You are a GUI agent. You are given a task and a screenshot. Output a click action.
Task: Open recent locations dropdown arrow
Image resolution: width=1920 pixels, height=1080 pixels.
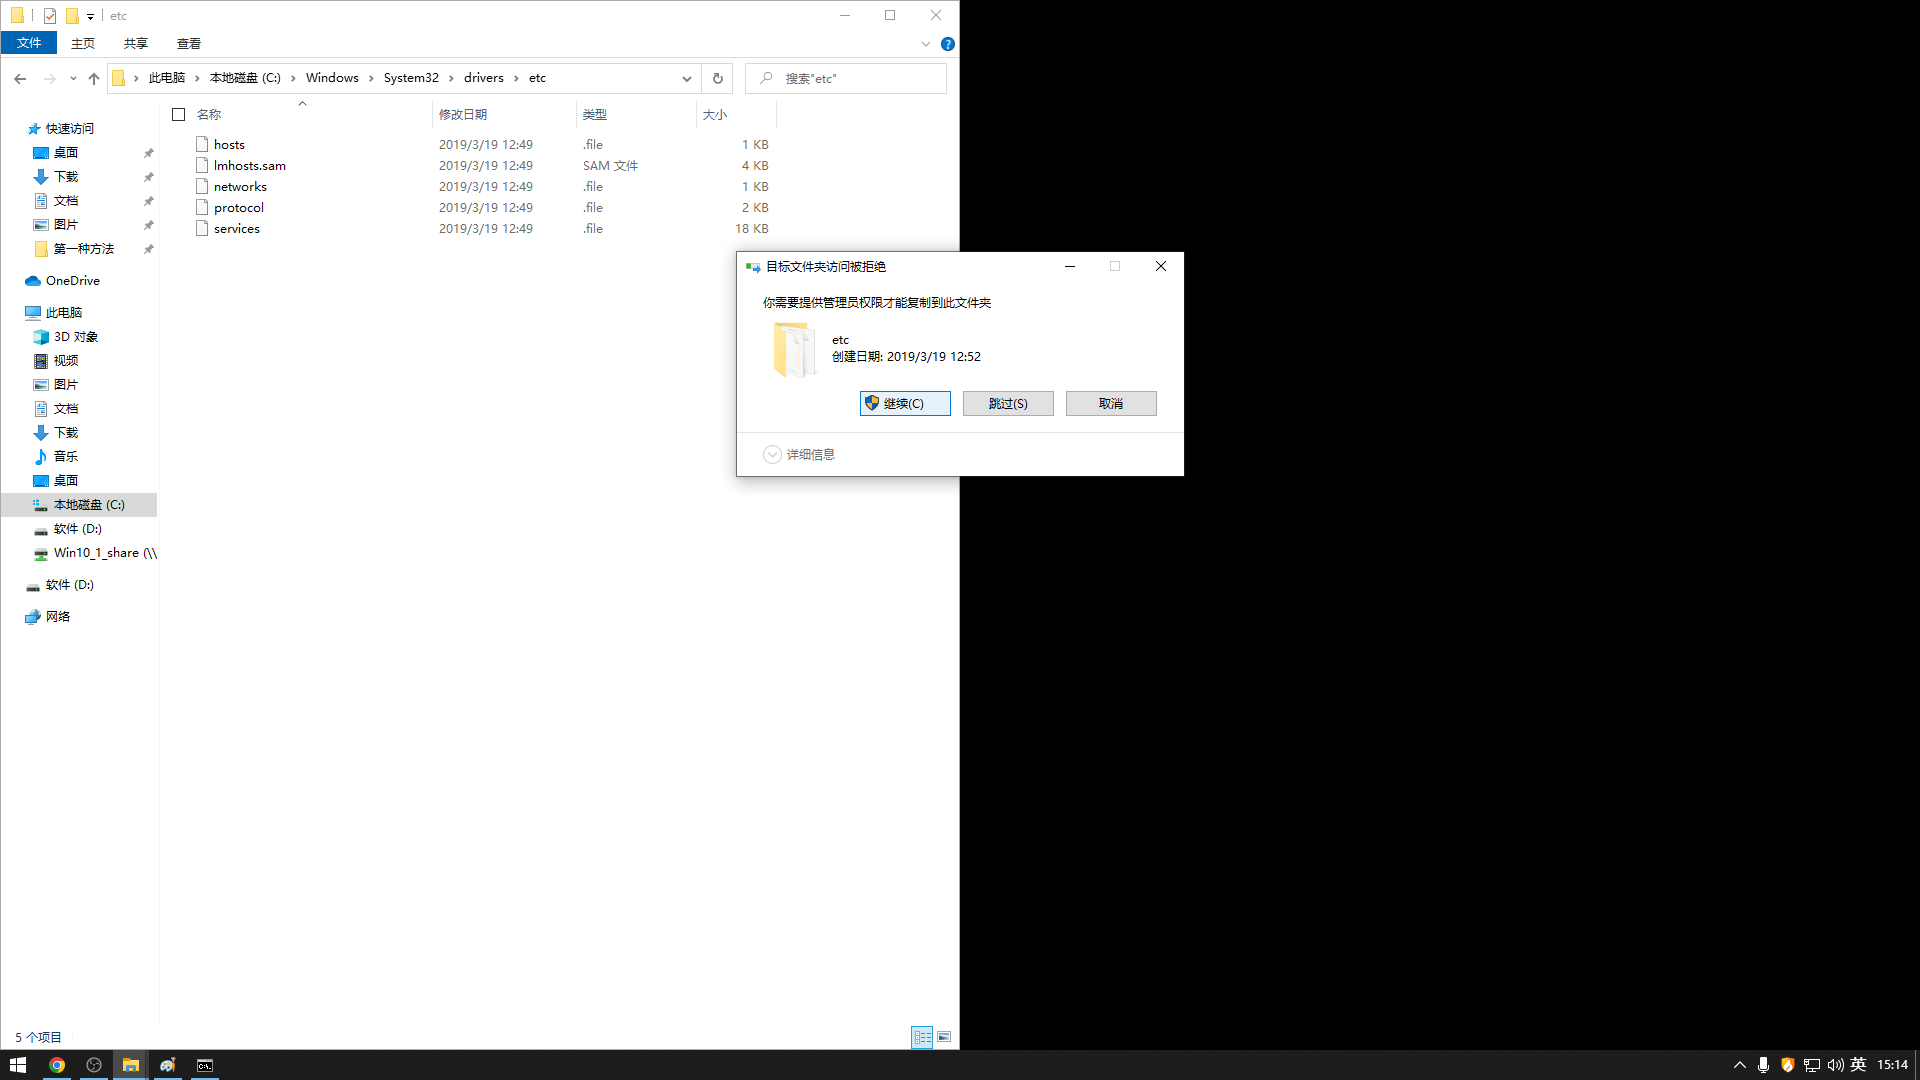73,78
